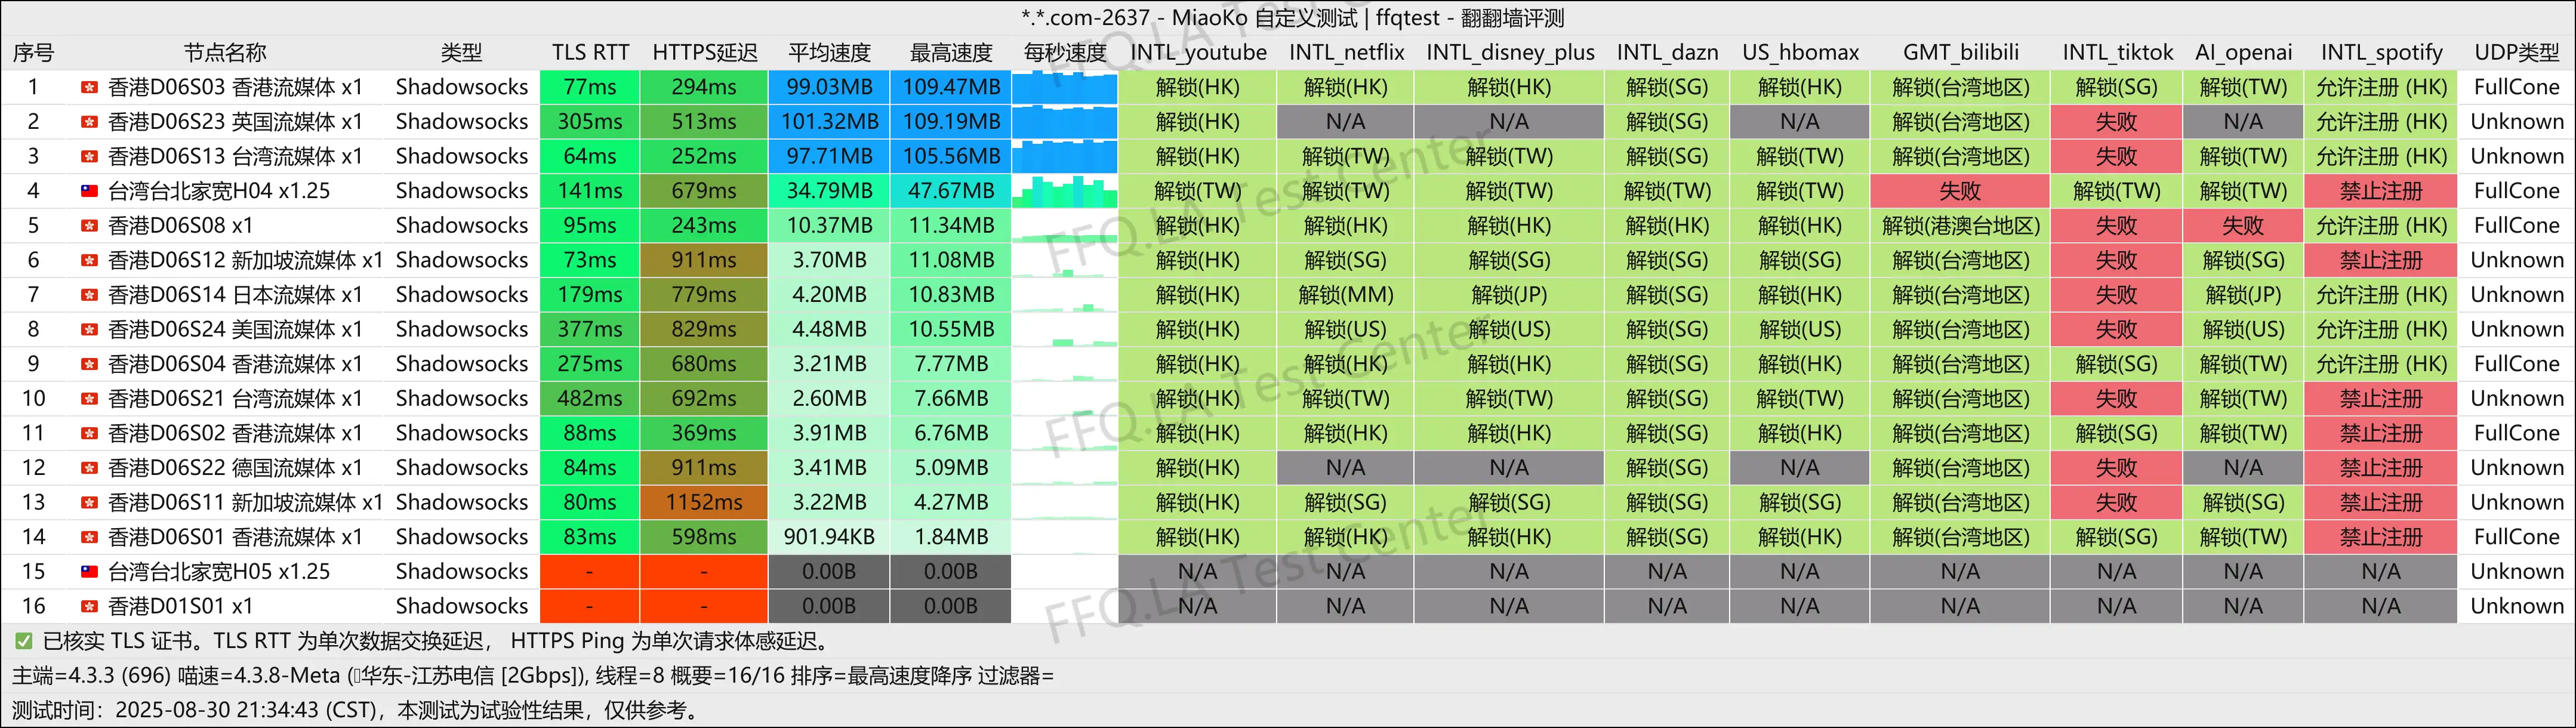Click the Taiwan flag beside 台湾台北家宽H05

coord(89,572)
